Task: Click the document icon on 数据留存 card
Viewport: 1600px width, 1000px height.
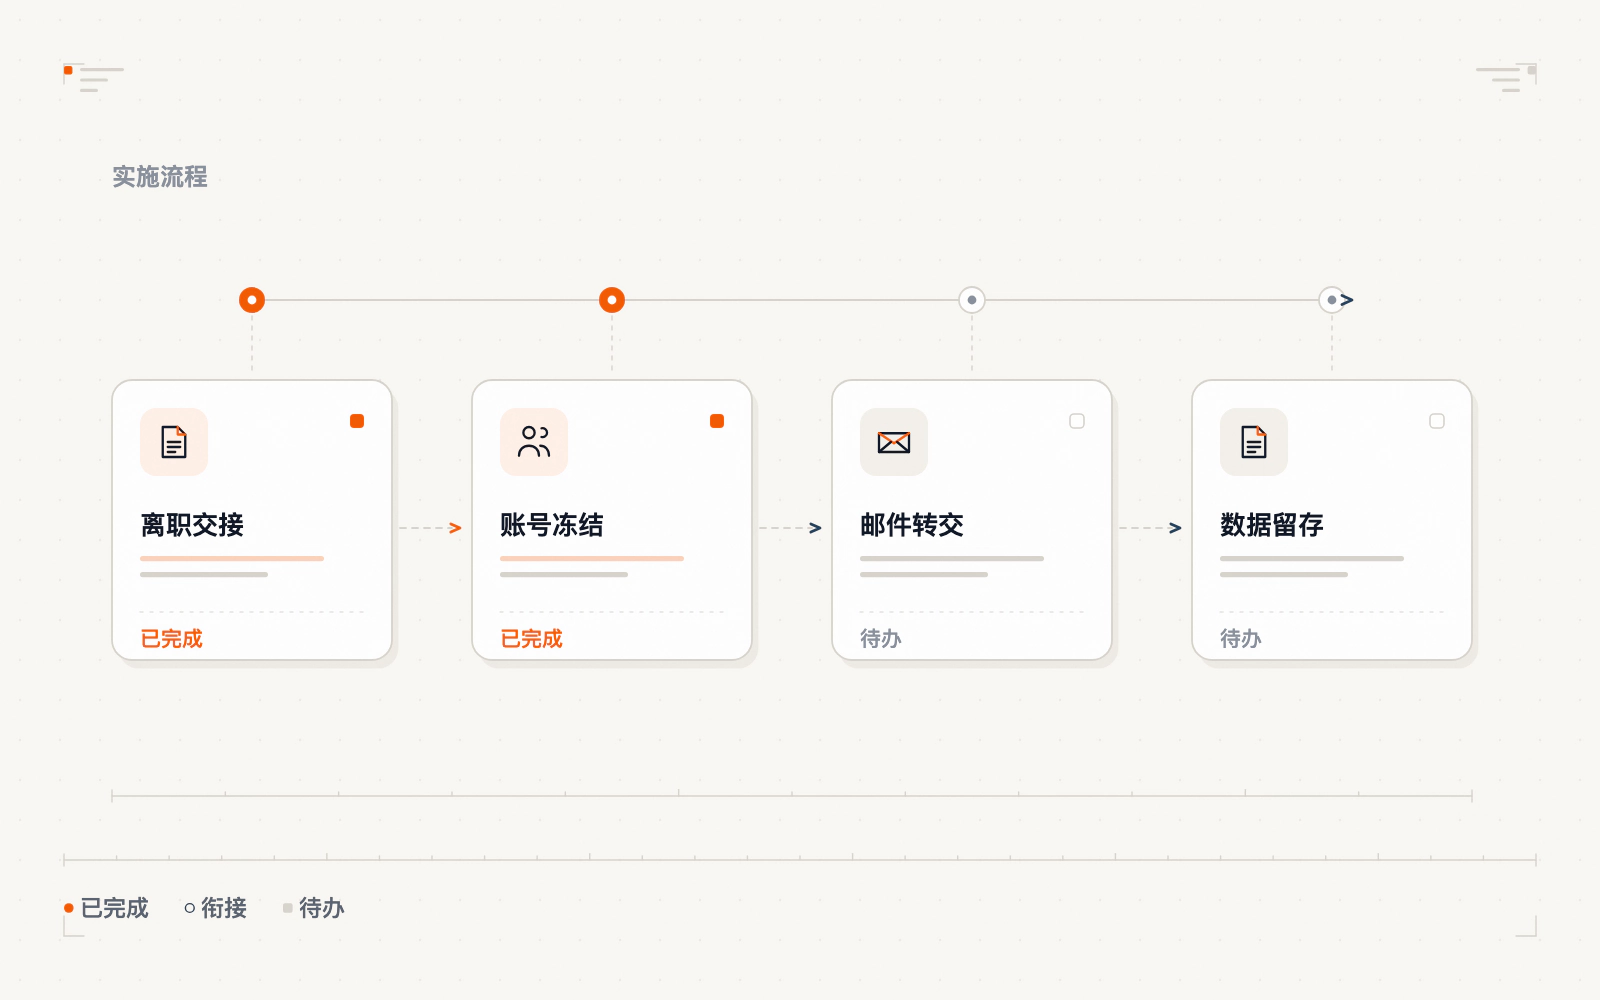Action: point(1254,442)
